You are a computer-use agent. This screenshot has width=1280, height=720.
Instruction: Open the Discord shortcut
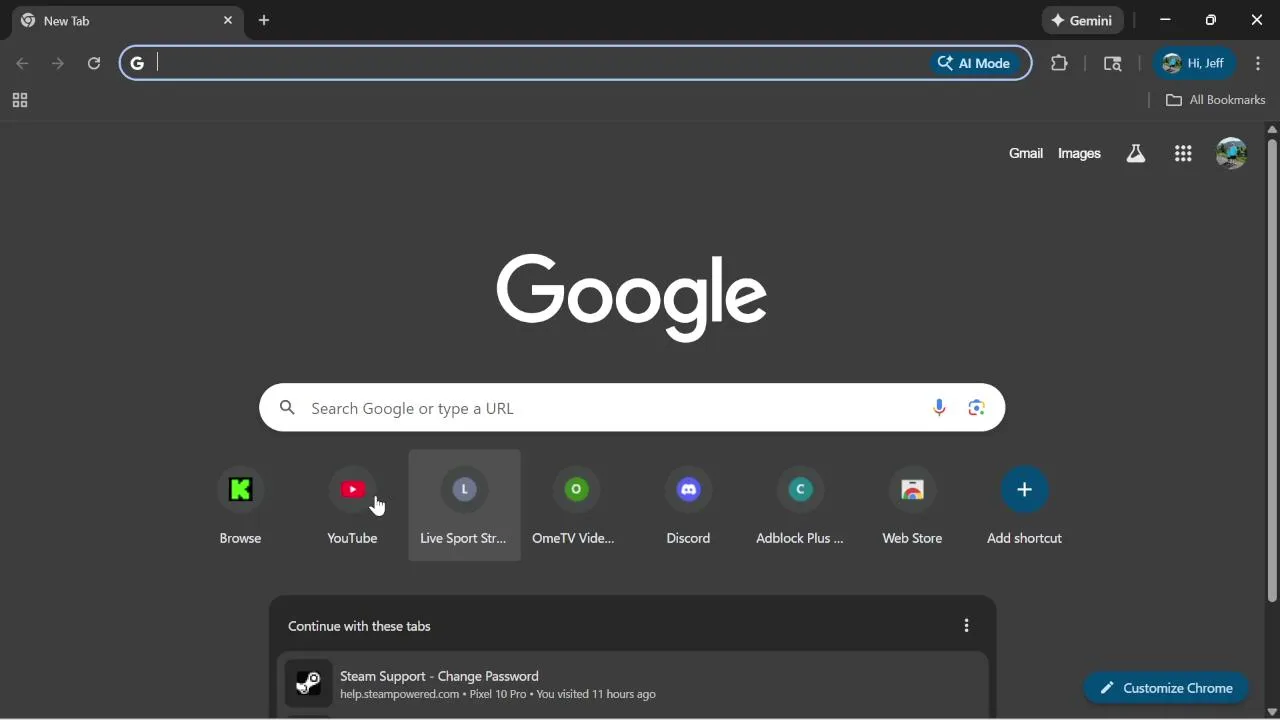[x=688, y=505]
